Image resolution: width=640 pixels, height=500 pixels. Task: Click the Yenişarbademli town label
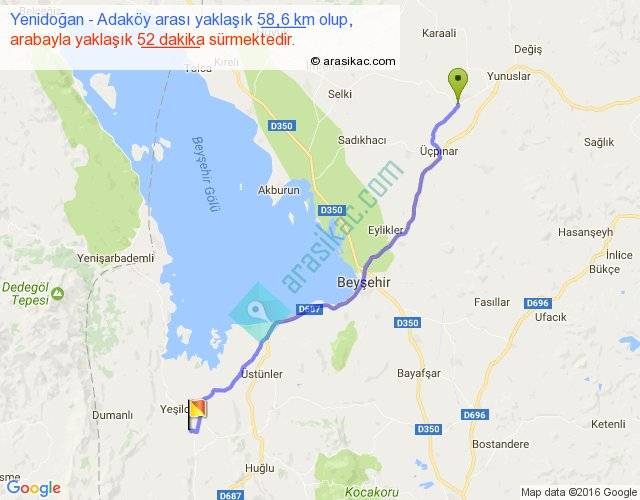(x=116, y=258)
